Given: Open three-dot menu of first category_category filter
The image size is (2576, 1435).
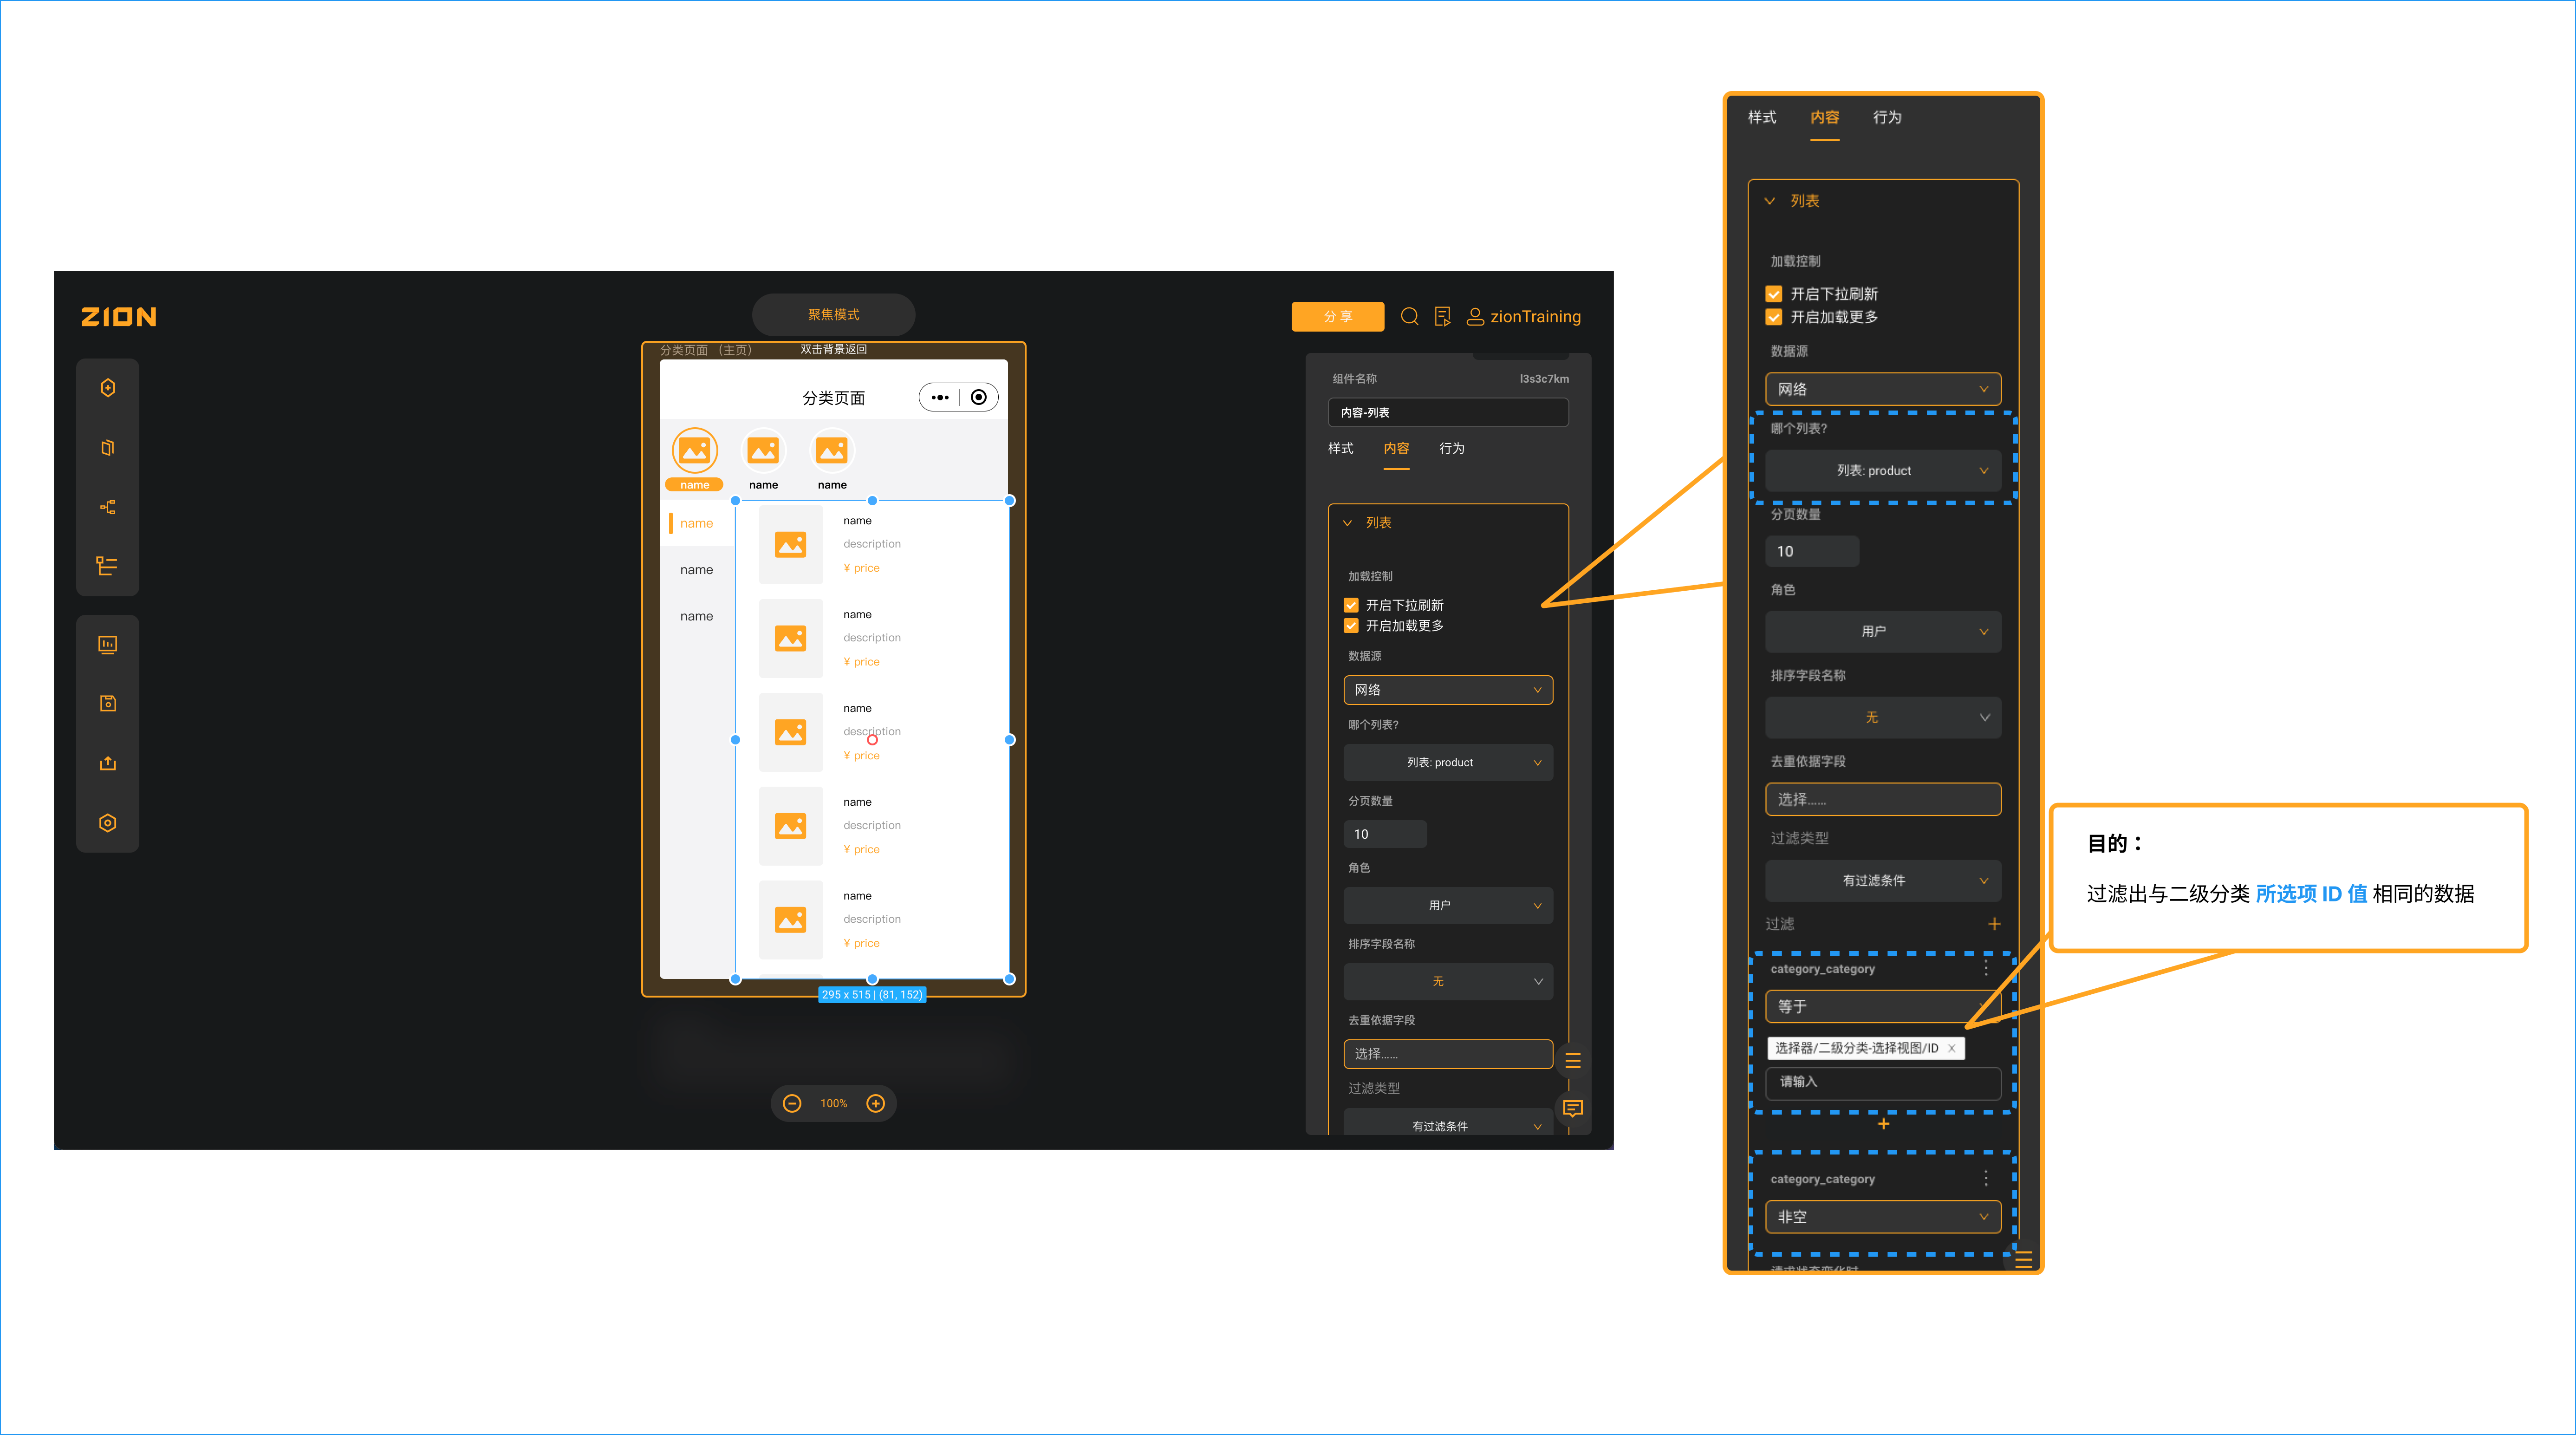Looking at the screenshot, I should (x=1986, y=968).
